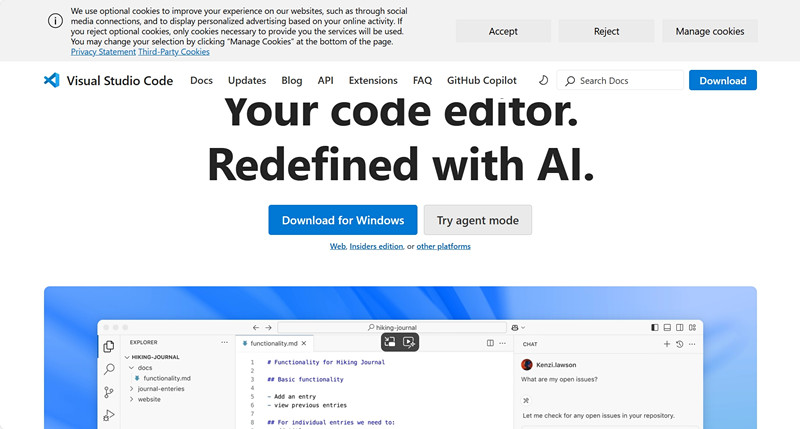Click Try agent mode button

pos(478,220)
